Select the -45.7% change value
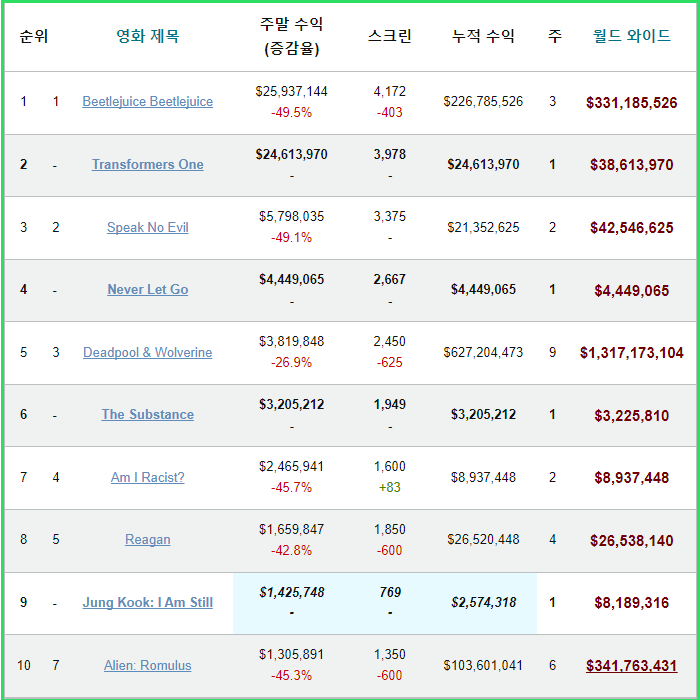This screenshot has height=700, width=700. coord(292,487)
